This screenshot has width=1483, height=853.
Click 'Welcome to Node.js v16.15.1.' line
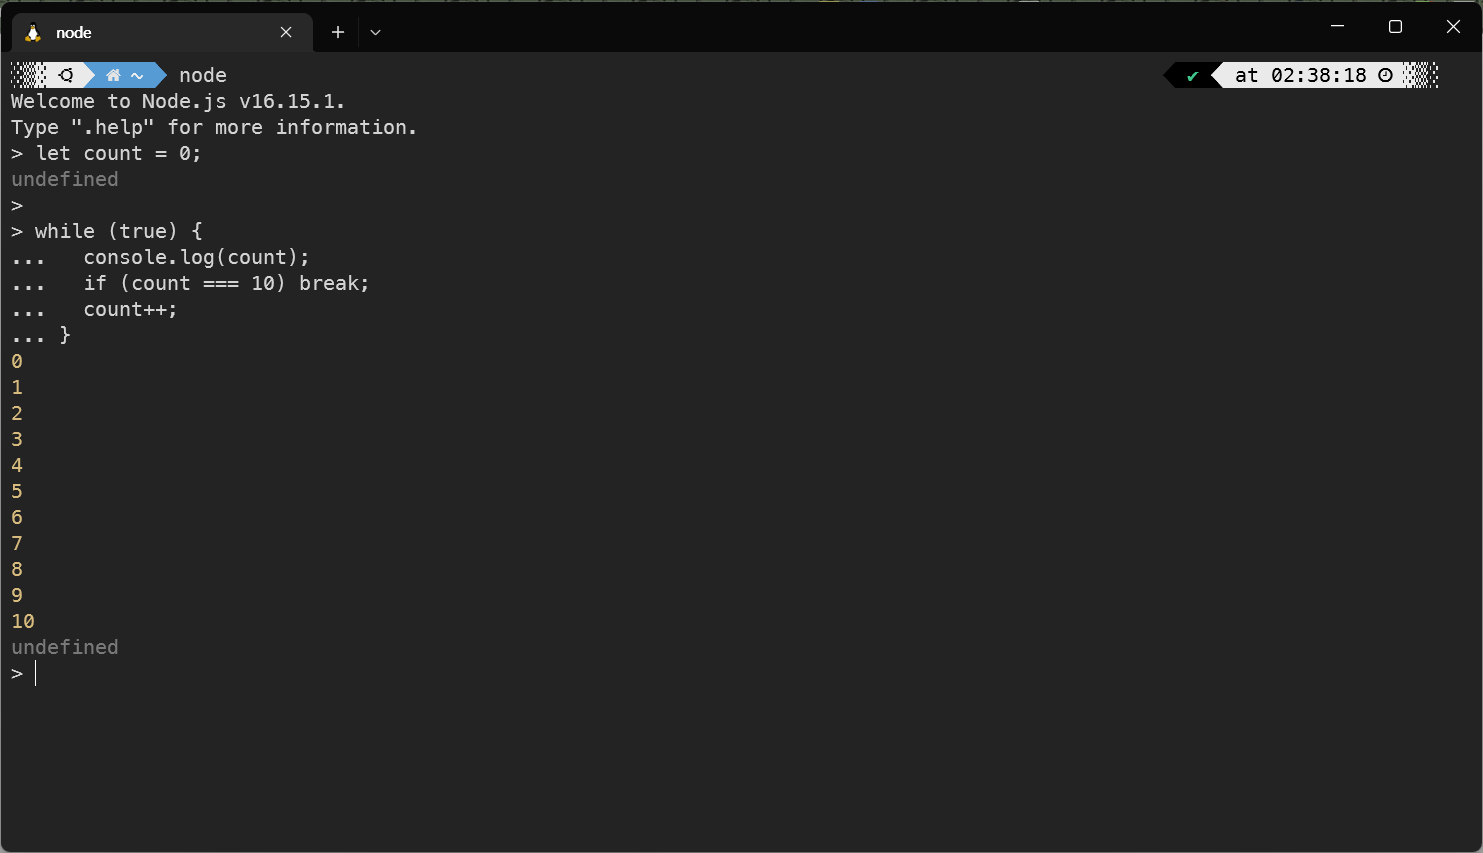[x=178, y=101]
